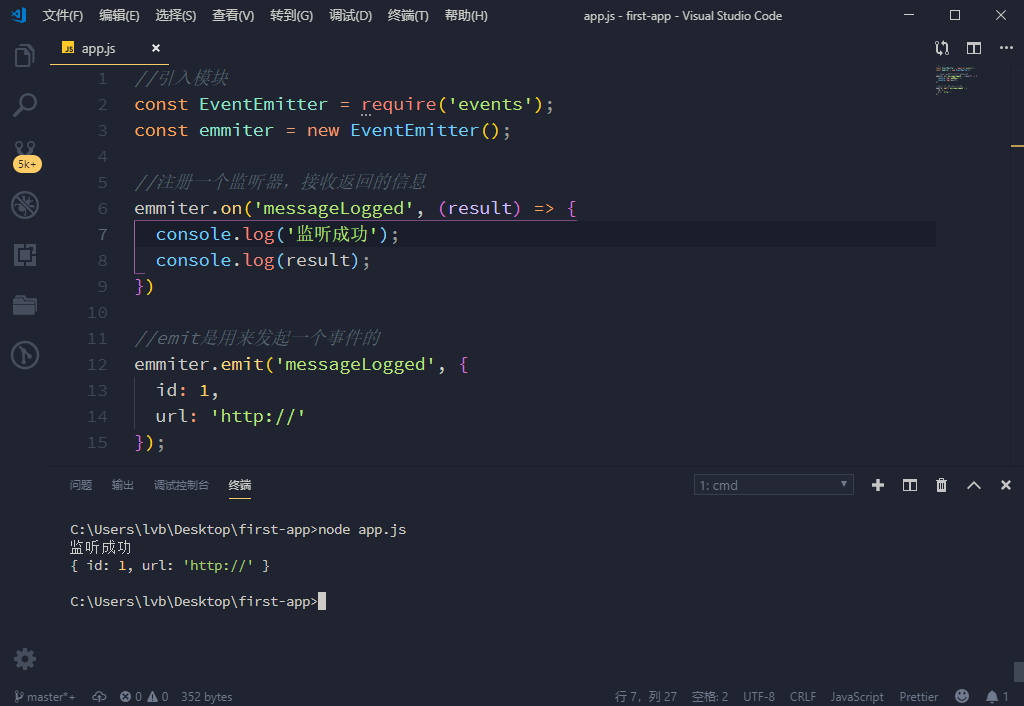The image size is (1024, 706).
Task: Open the 转到(G) menu
Action: click(291, 16)
